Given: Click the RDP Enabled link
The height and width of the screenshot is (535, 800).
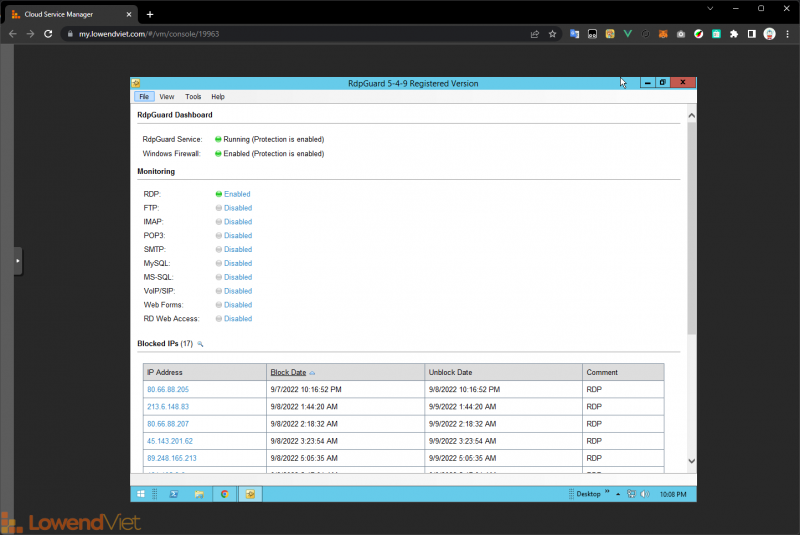Looking at the screenshot, I should [x=237, y=194].
